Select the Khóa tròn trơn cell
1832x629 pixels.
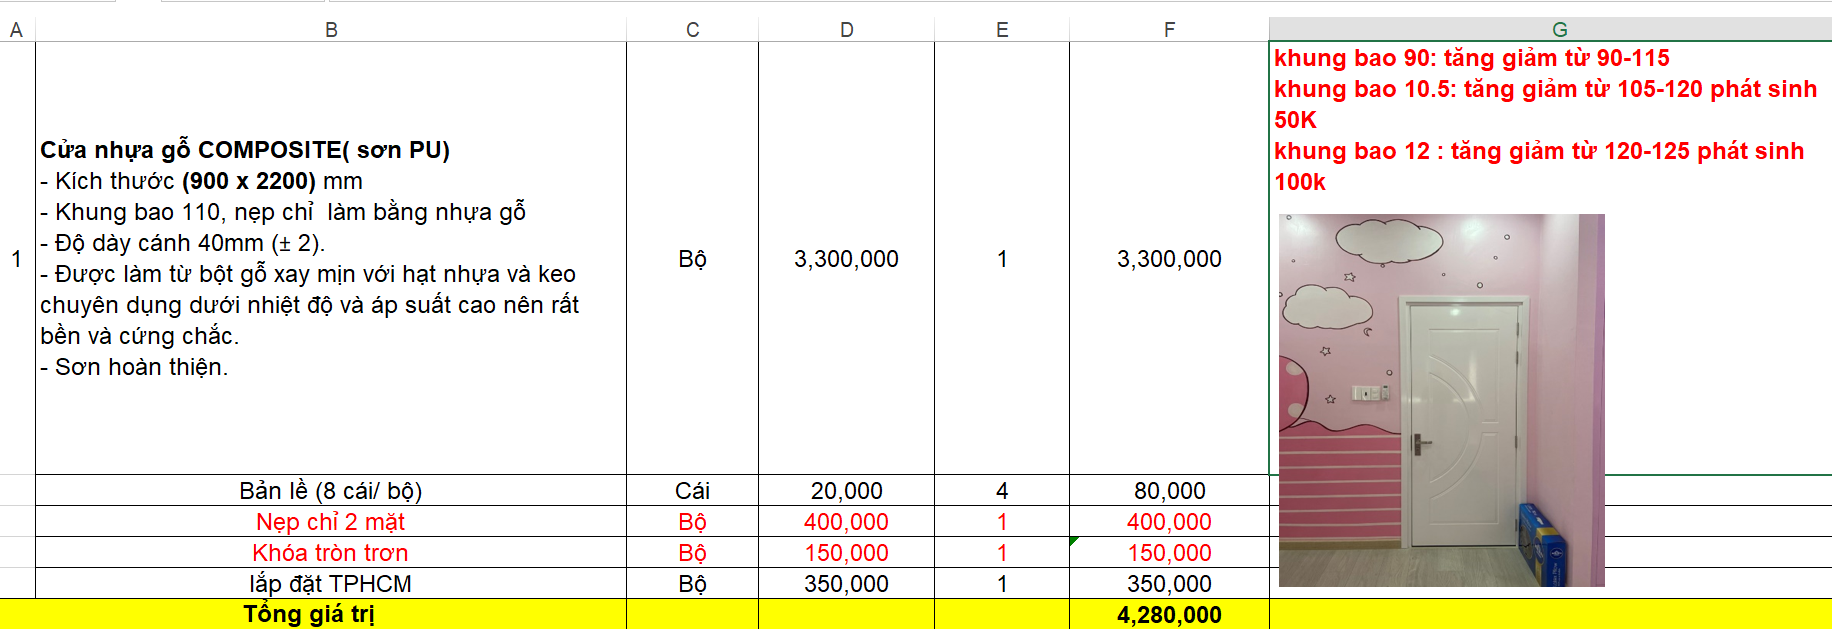[330, 553]
